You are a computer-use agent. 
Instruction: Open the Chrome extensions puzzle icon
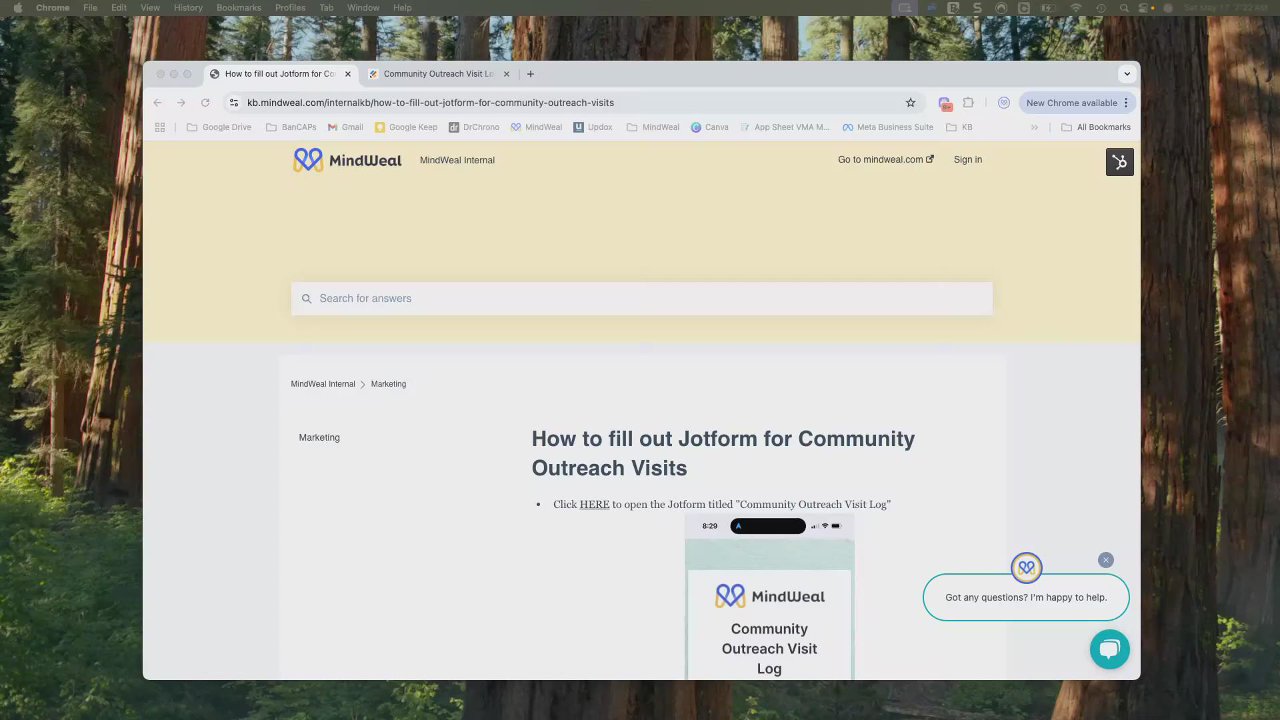[968, 102]
